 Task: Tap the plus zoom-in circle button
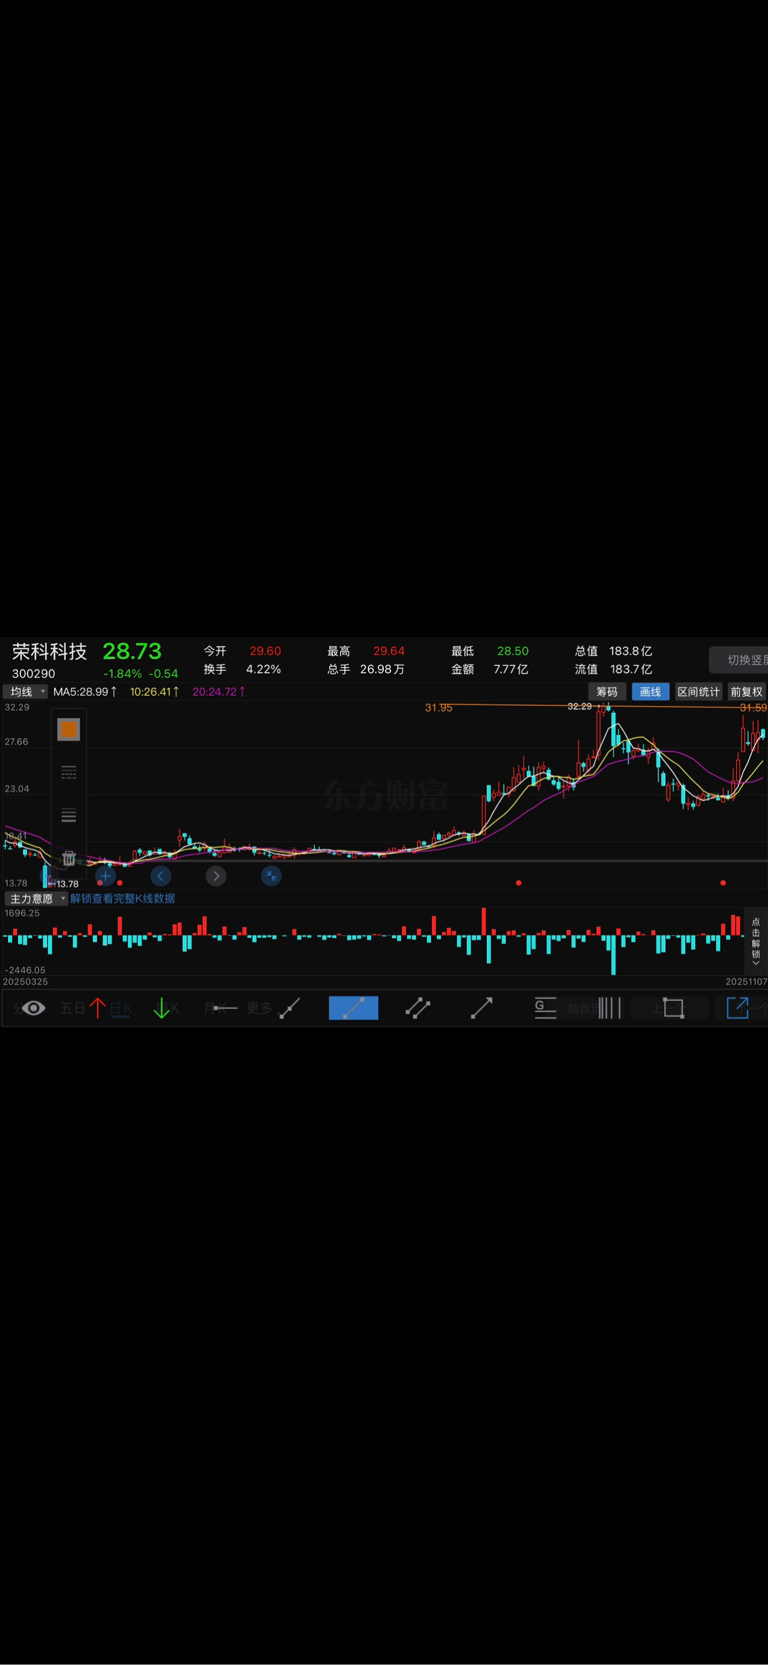[x=105, y=876]
